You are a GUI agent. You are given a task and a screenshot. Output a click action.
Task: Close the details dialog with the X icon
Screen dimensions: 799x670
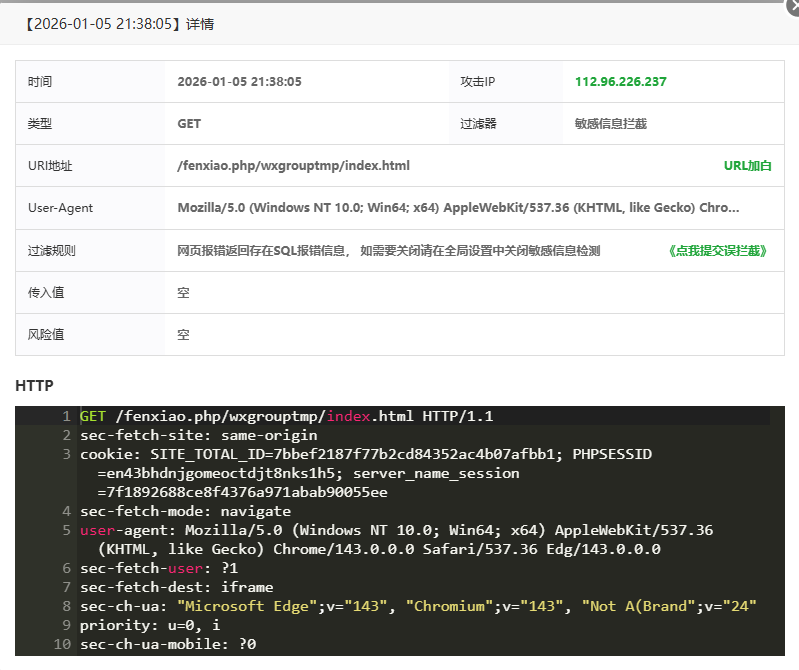pos(790,5)
